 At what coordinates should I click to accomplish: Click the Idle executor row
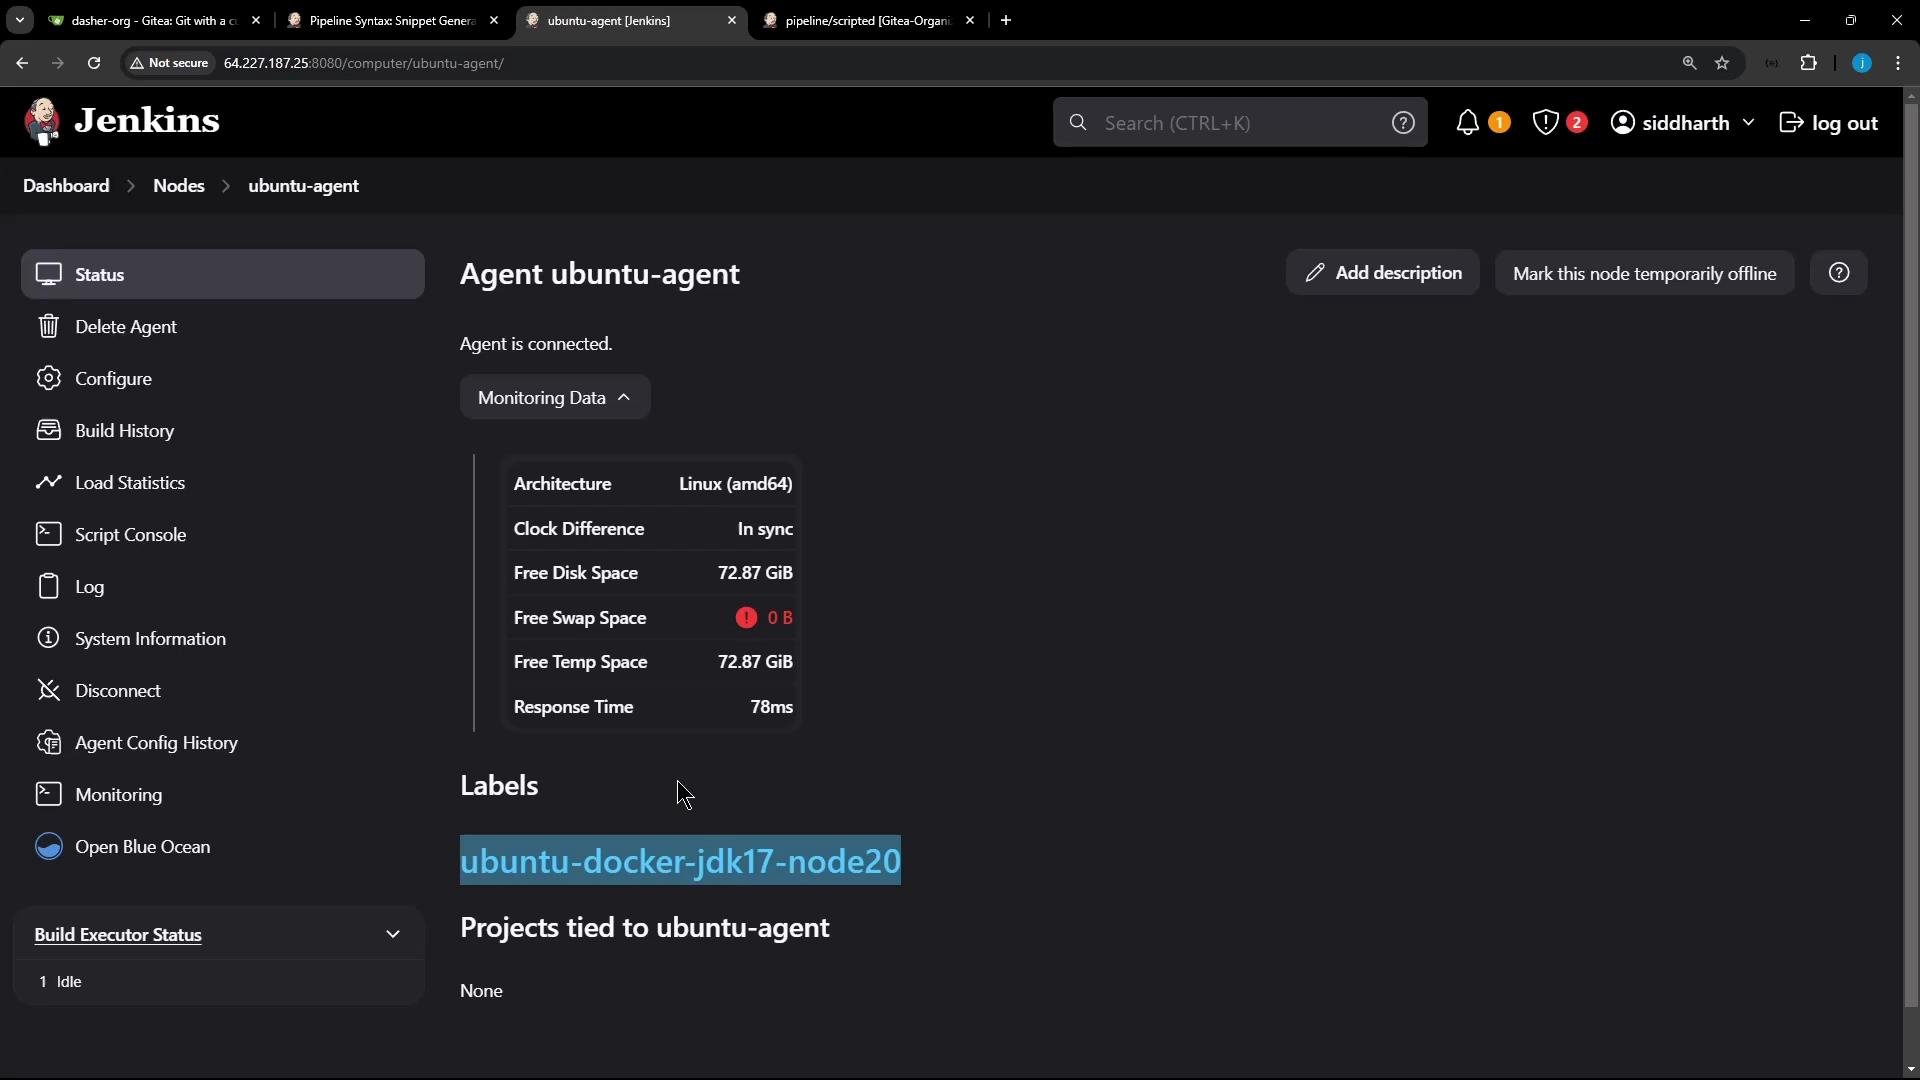(219, 982)
